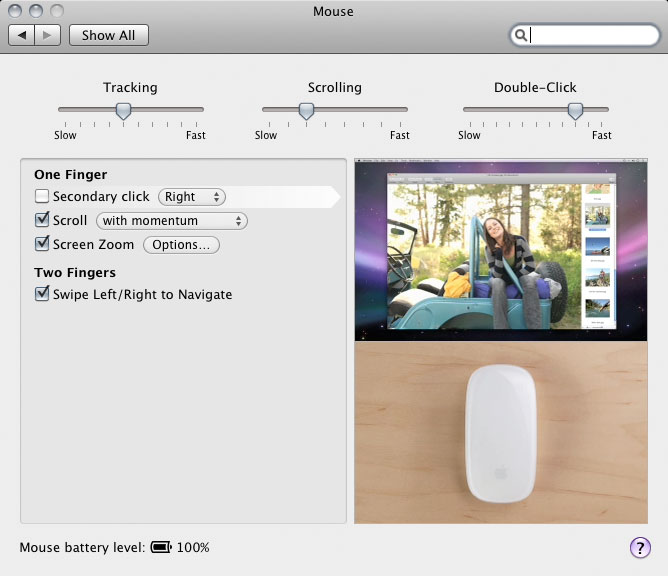Enable the Secondary click checkbox

click(42, 196)
